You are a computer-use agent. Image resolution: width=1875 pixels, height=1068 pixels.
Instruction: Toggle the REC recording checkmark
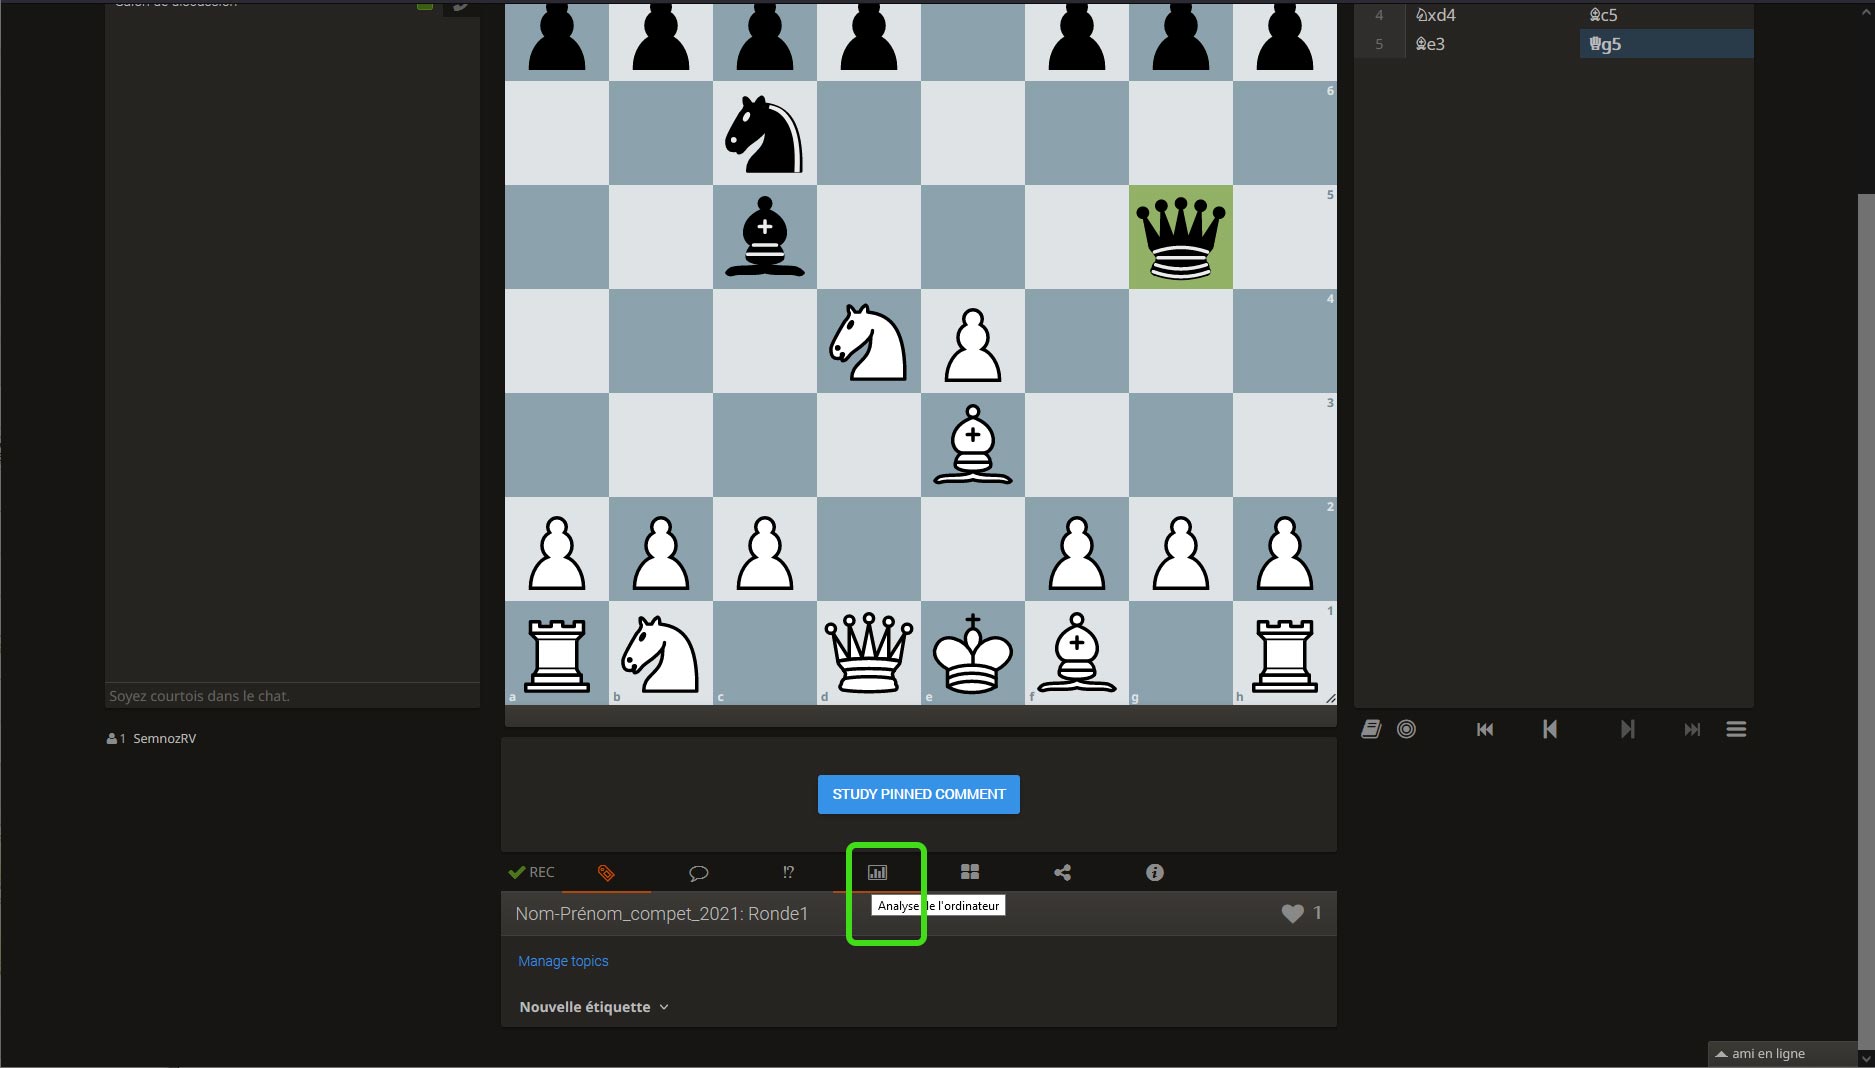pyautogui.click(x=530, y=873)
